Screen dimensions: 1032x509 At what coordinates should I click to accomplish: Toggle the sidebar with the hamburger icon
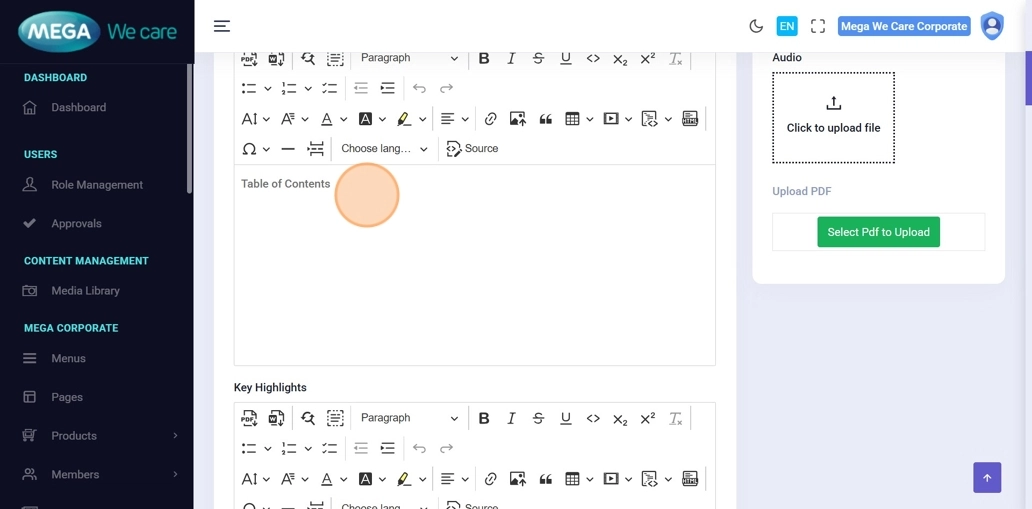tap(222, 26)
